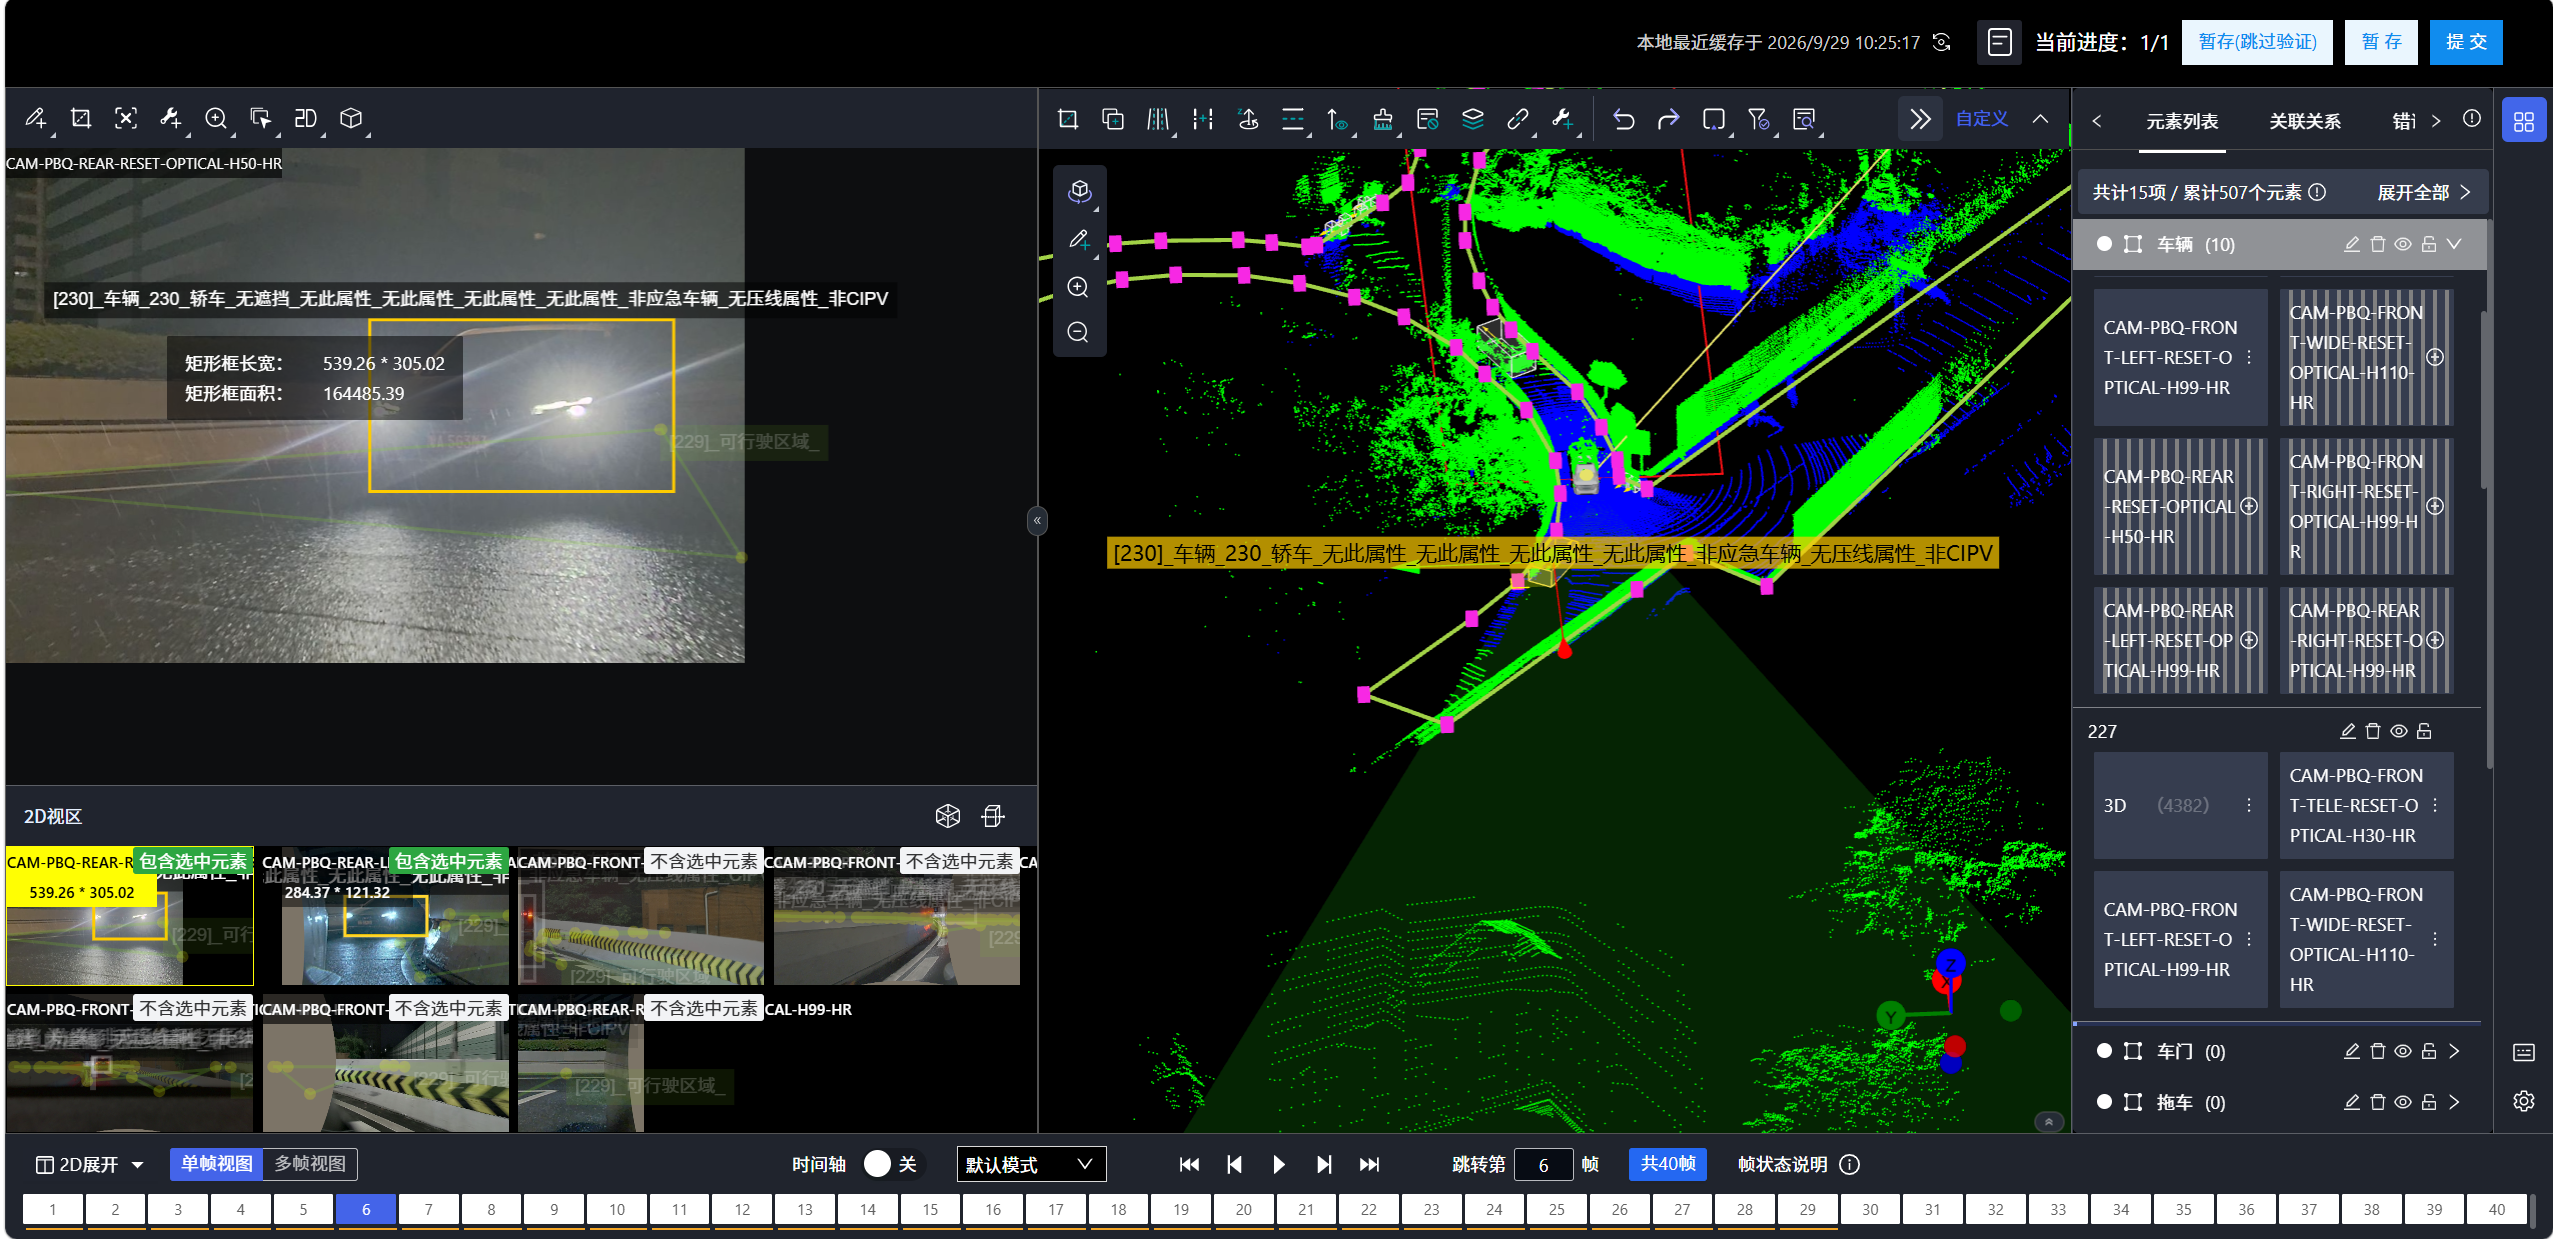Click the keyboard shortcuts icon on right edge

[x=2523, y=1052]
